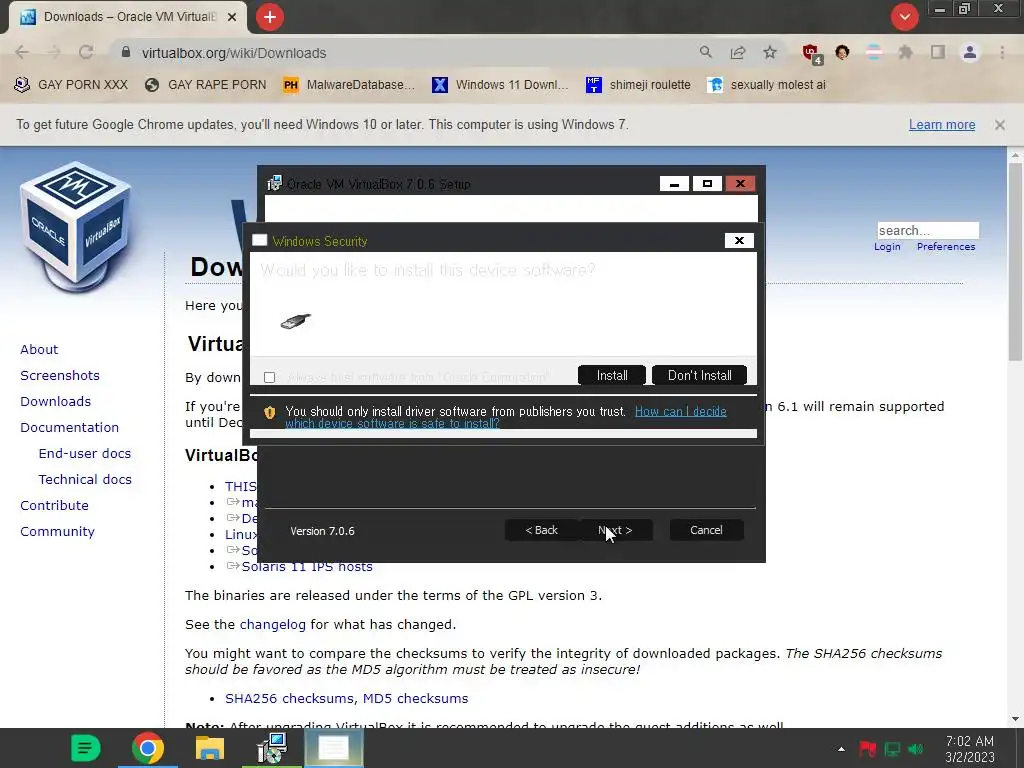1024x768 pixels.
Task: Close the Windows Security dialog
Action: coord(739,240)
